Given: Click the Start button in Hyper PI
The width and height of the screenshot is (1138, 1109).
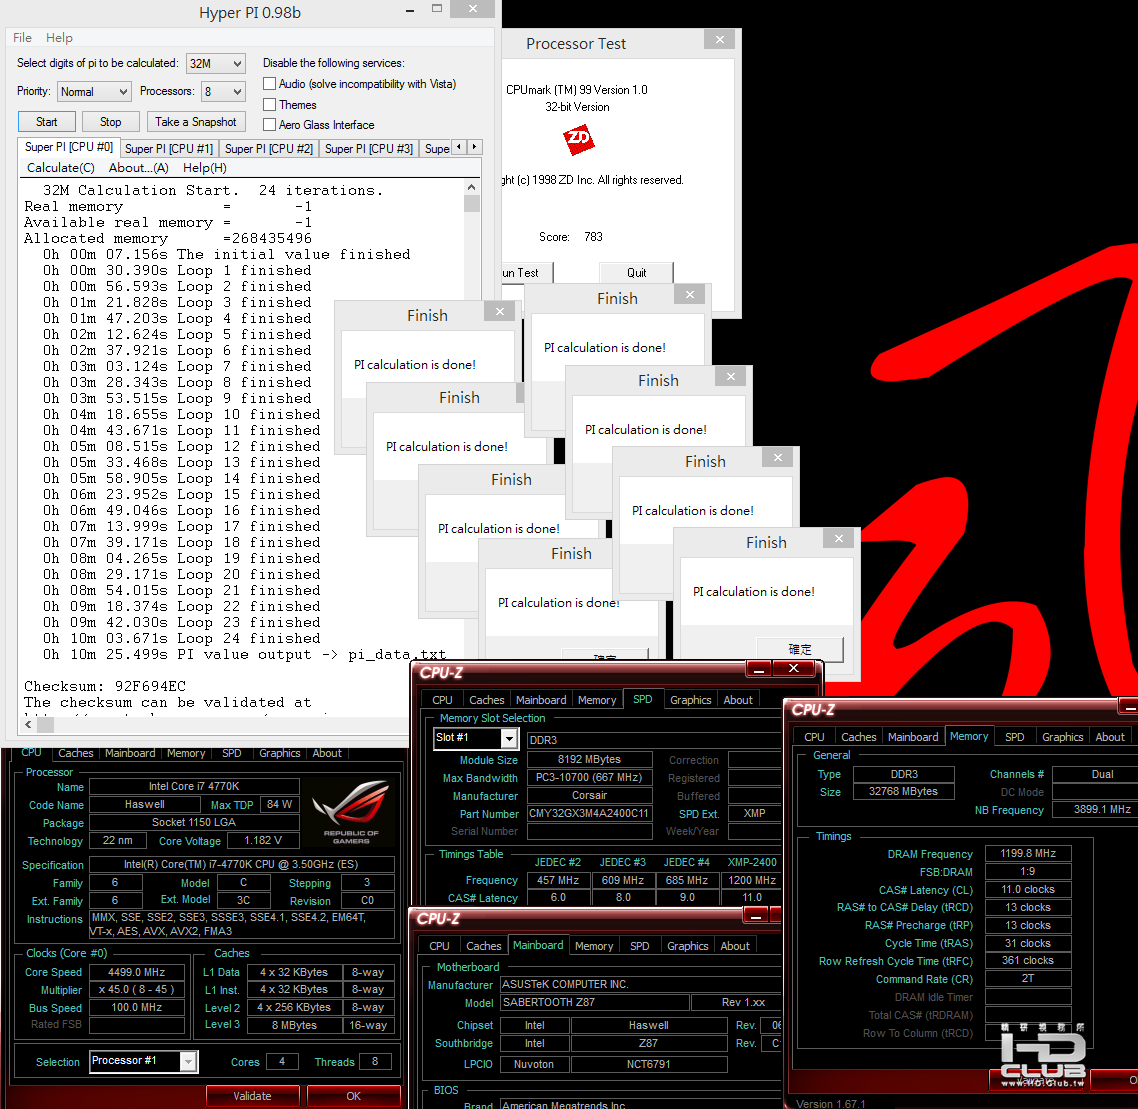Looking at the screenshot, I should pyautogui.click(x=46, y=122).
